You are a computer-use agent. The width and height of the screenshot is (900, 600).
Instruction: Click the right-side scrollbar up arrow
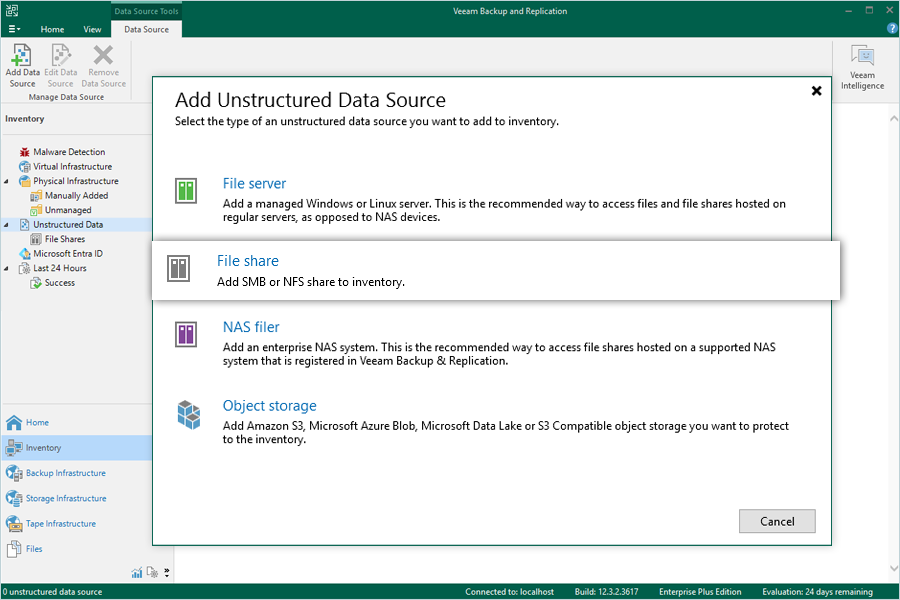pyautogui.click(x=894, y=118)
